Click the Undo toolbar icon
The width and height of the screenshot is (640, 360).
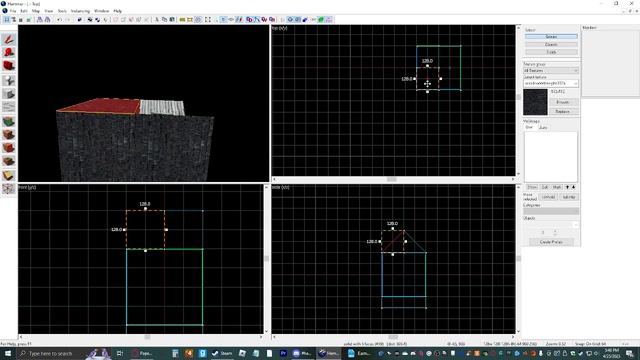pos(59,20)
